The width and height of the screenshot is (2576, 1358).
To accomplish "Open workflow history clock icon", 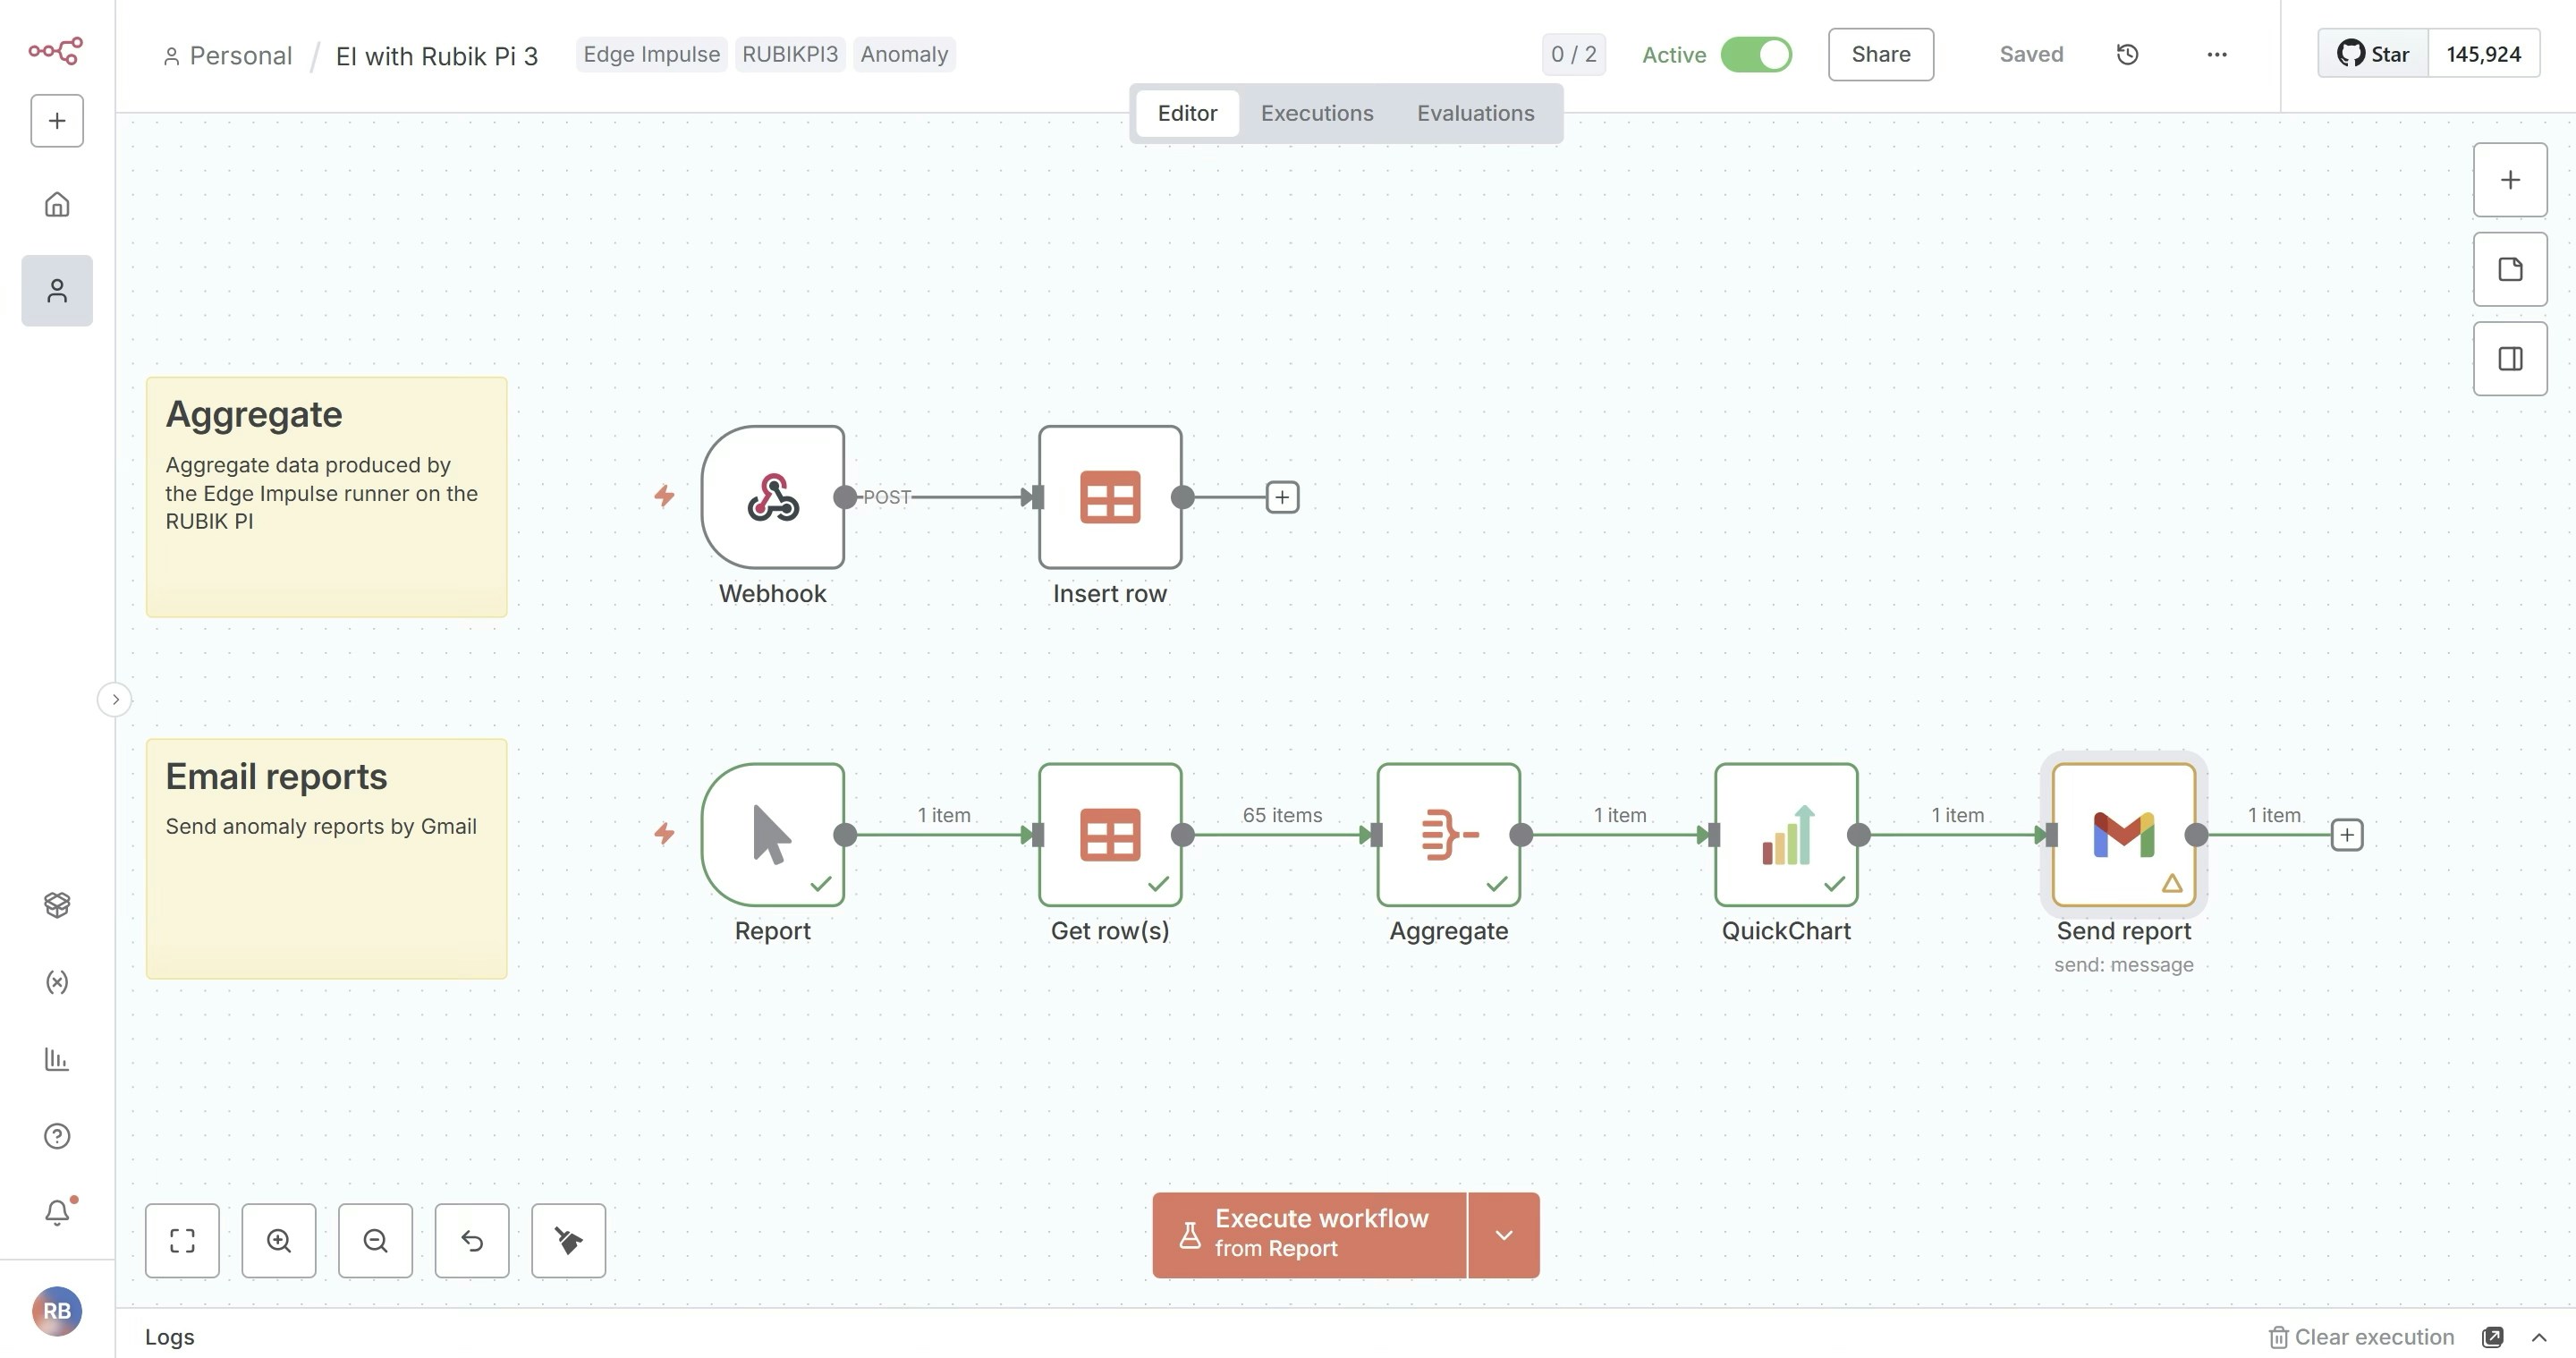I will [x=2127, y=54].
